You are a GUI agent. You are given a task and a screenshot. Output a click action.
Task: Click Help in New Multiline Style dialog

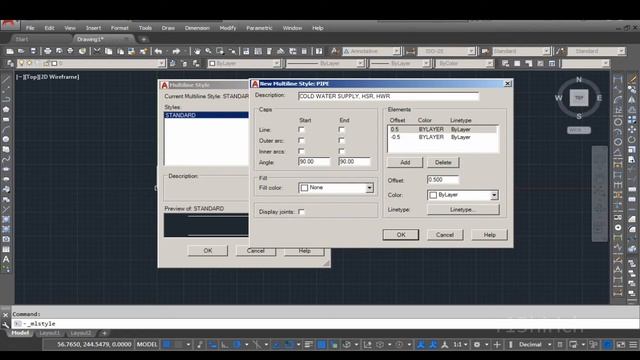click(x=489, y=235)
